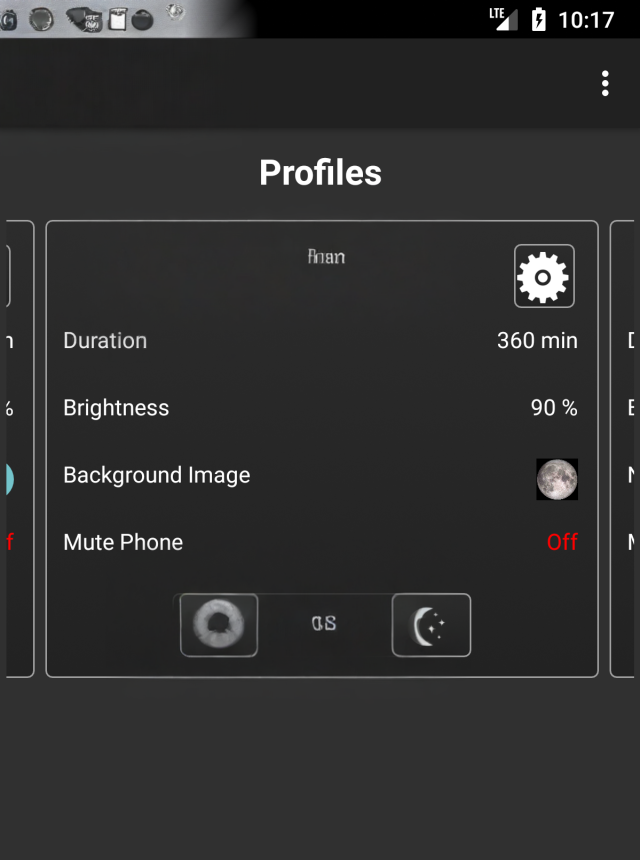Tap the clock showing 10:17
Viewport: 640px width, 860px height.
(586, 20)
